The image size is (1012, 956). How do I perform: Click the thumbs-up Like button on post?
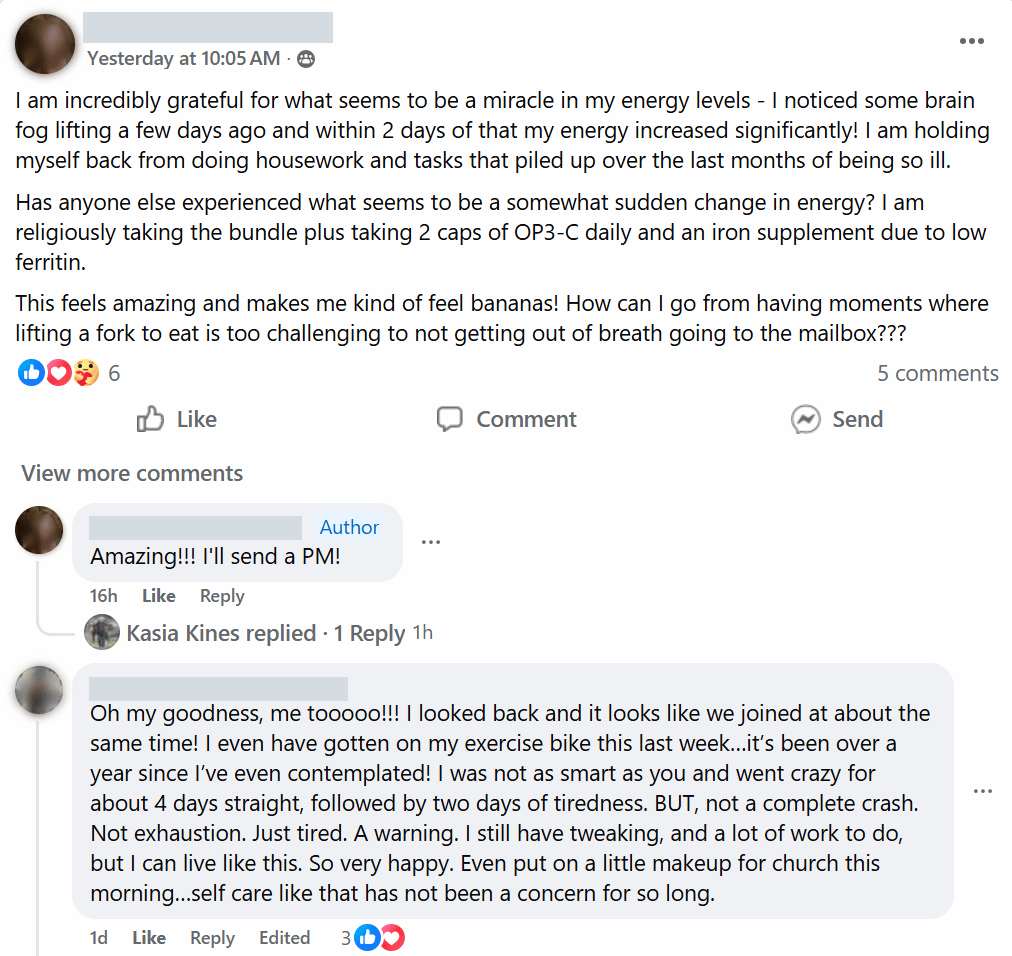(x=177, y=419)
